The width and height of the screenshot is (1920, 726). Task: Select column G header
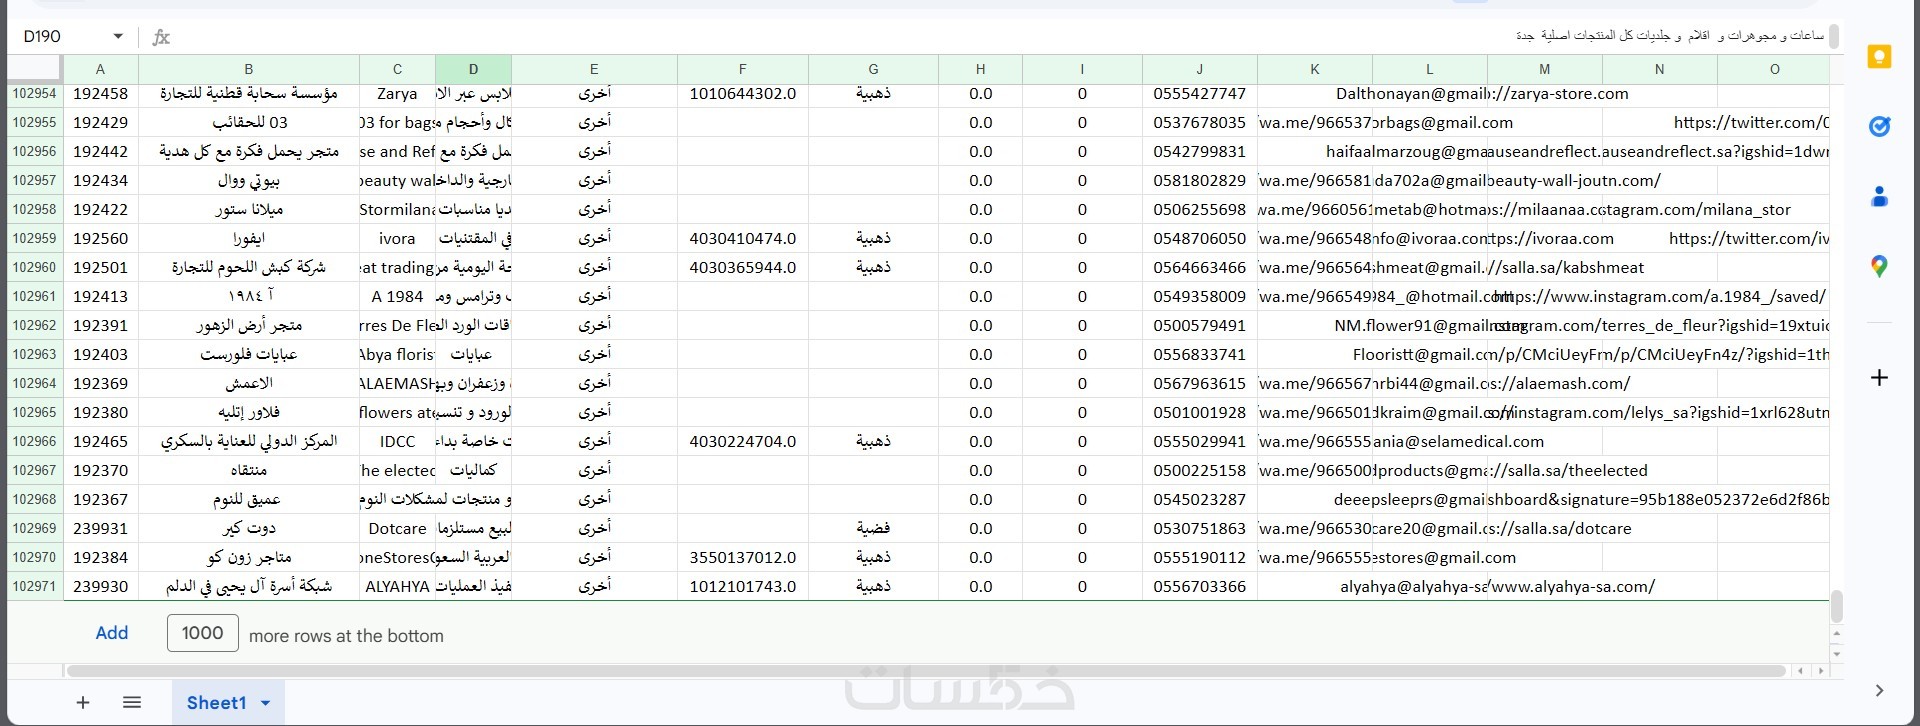[874, 69]
